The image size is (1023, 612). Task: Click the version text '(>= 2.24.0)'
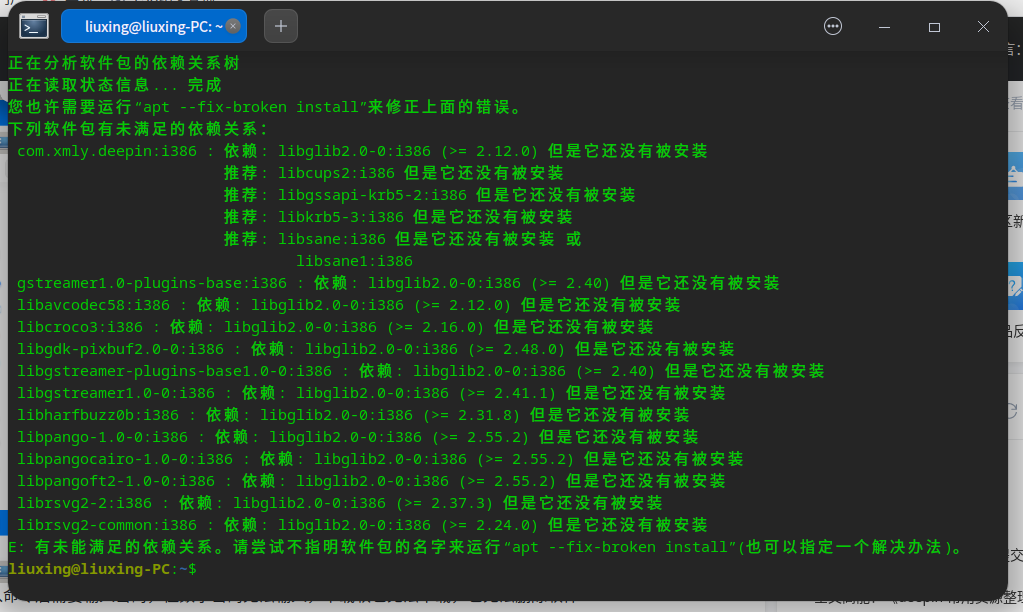(x=490, y=525)
